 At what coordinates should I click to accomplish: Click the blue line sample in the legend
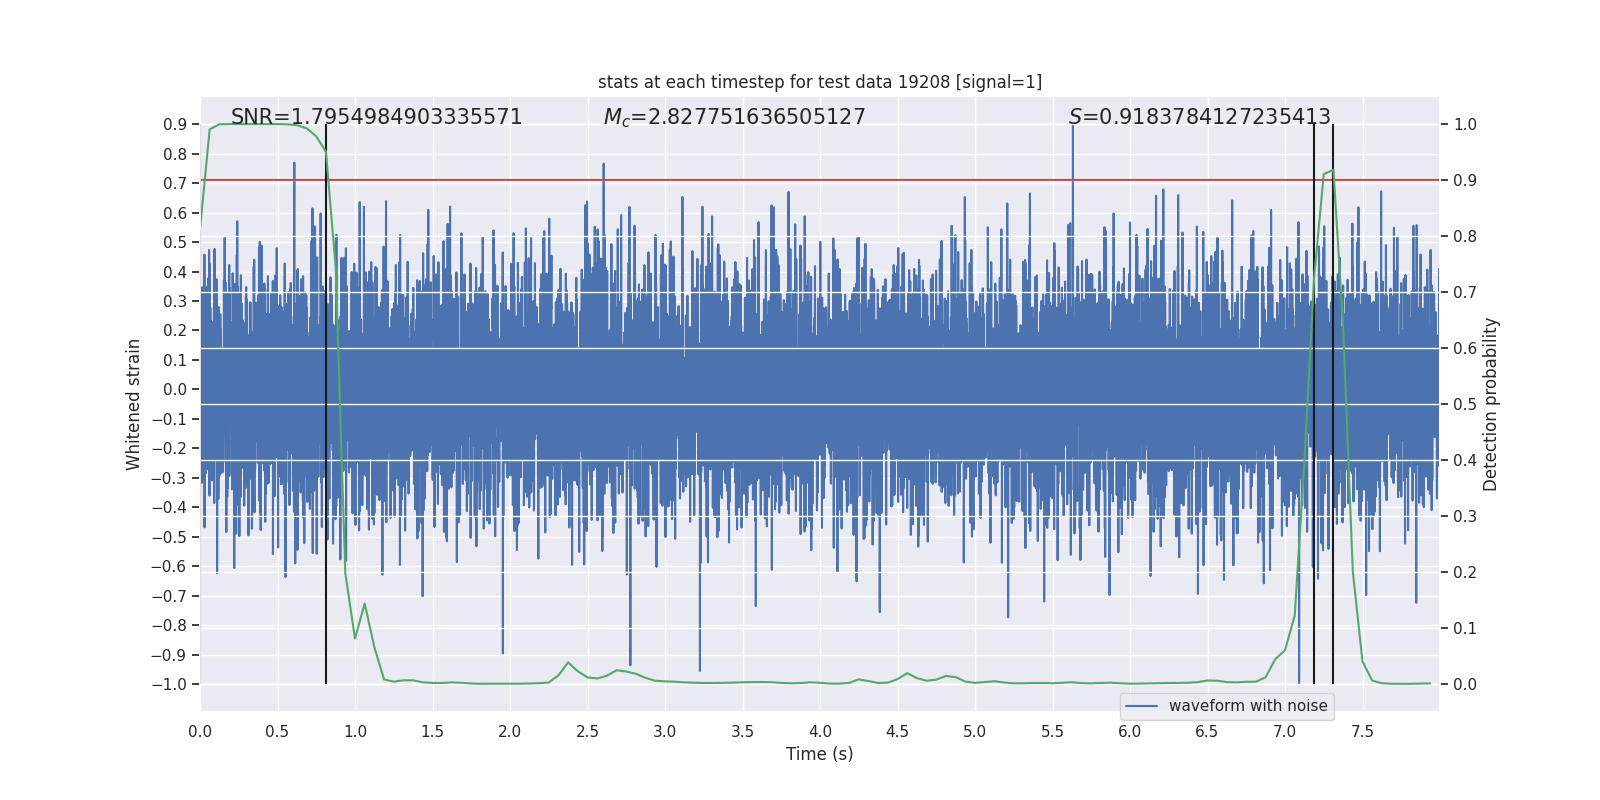coord(1141,706)
